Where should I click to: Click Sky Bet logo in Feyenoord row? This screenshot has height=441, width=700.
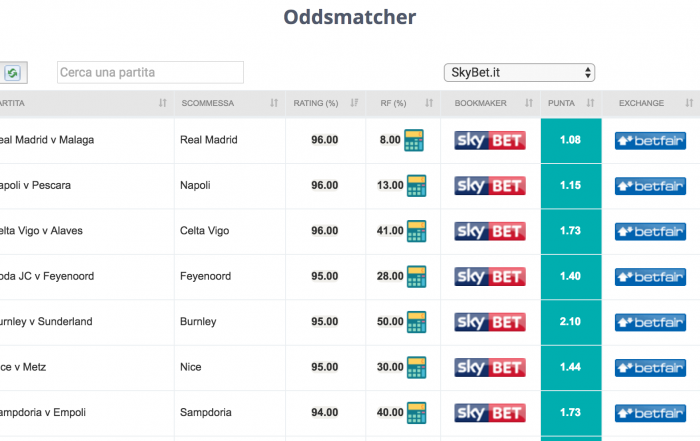point(490,277)
